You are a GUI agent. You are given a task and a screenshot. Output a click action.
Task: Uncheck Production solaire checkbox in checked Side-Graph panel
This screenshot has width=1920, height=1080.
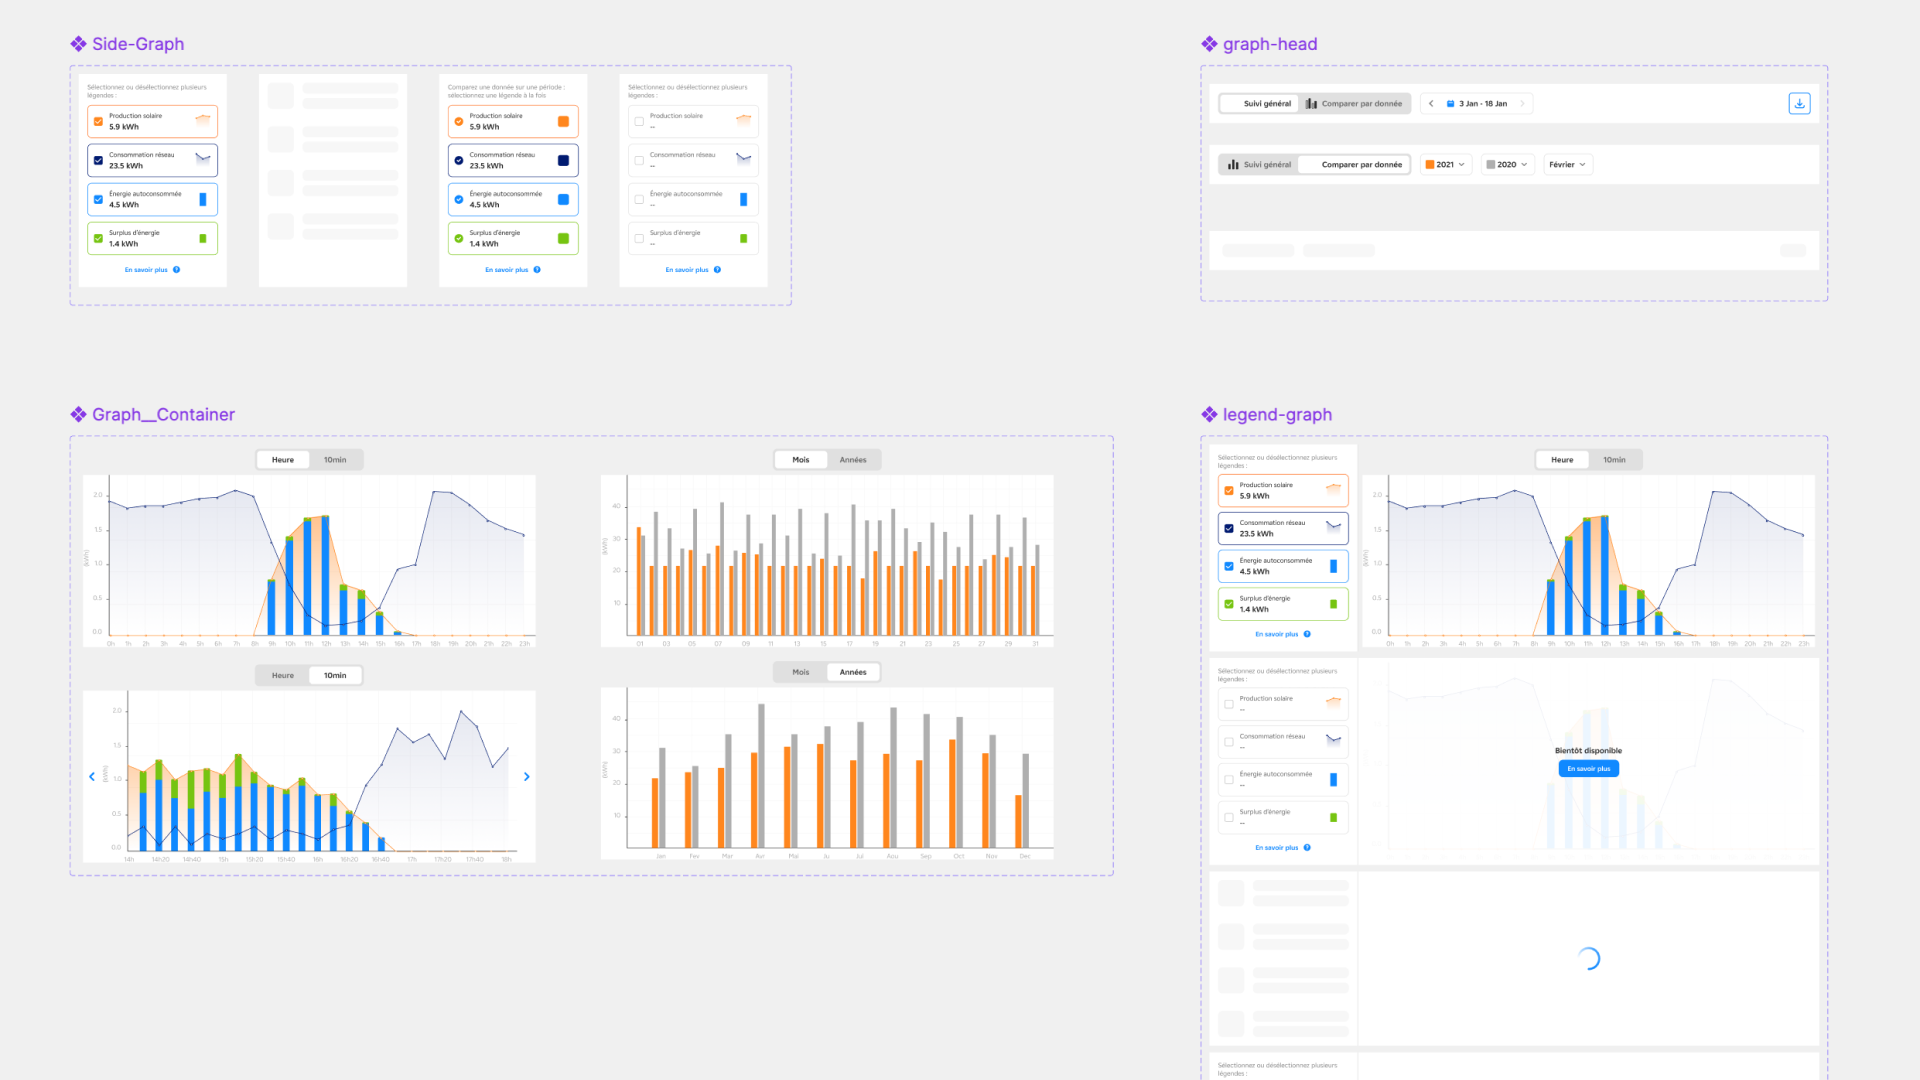click(x=98, y=122)
